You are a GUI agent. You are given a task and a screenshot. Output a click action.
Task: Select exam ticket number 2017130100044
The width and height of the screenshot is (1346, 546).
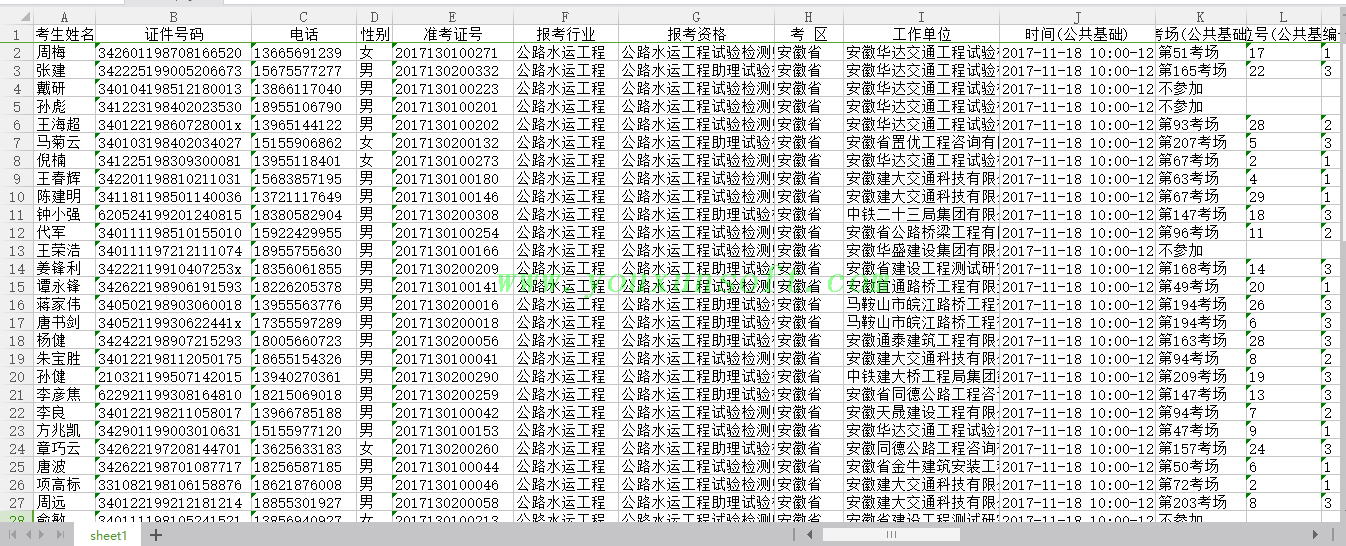453,466
